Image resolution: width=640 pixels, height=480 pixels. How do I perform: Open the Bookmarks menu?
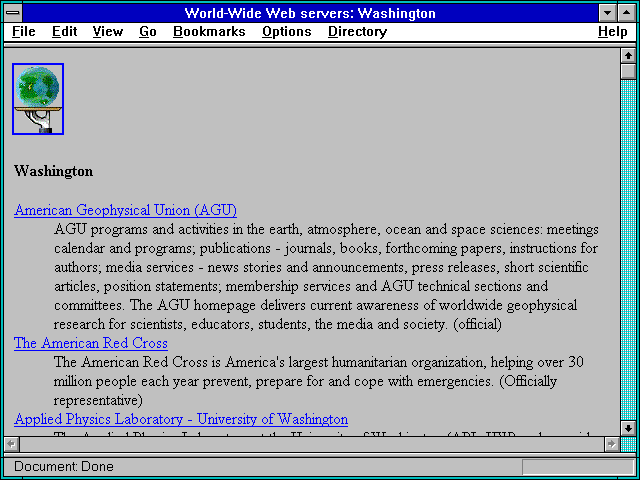(209, 32)
